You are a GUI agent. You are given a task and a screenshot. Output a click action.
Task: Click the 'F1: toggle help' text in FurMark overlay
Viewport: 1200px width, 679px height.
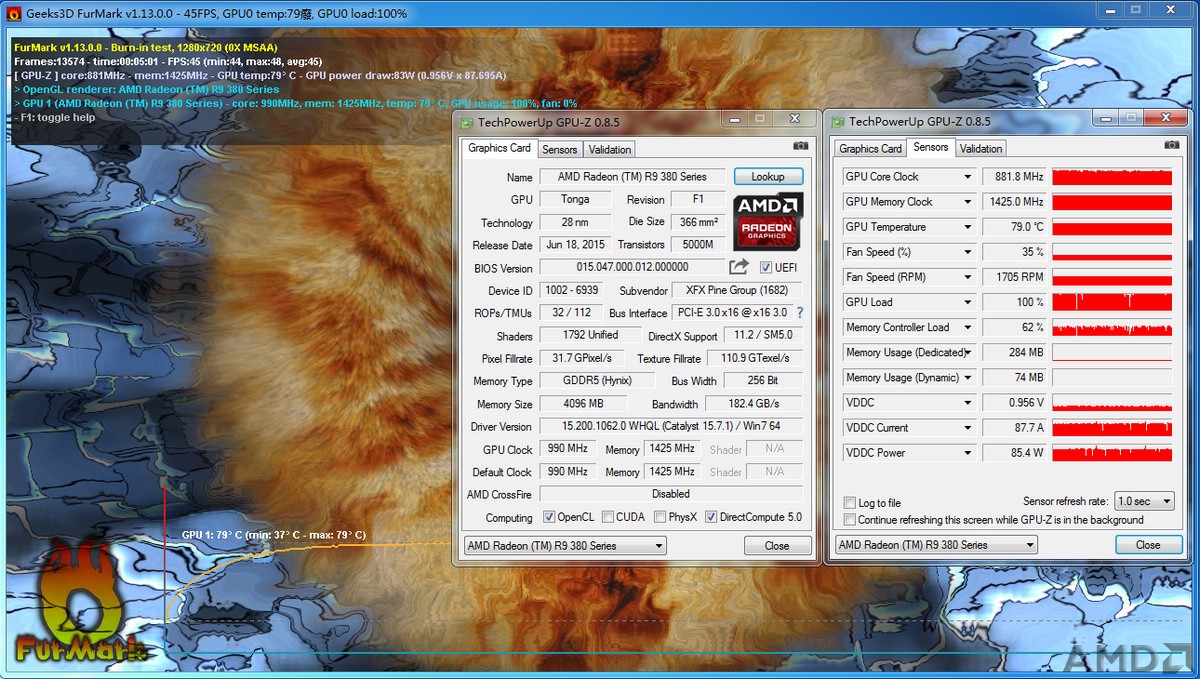coord(56,117)
